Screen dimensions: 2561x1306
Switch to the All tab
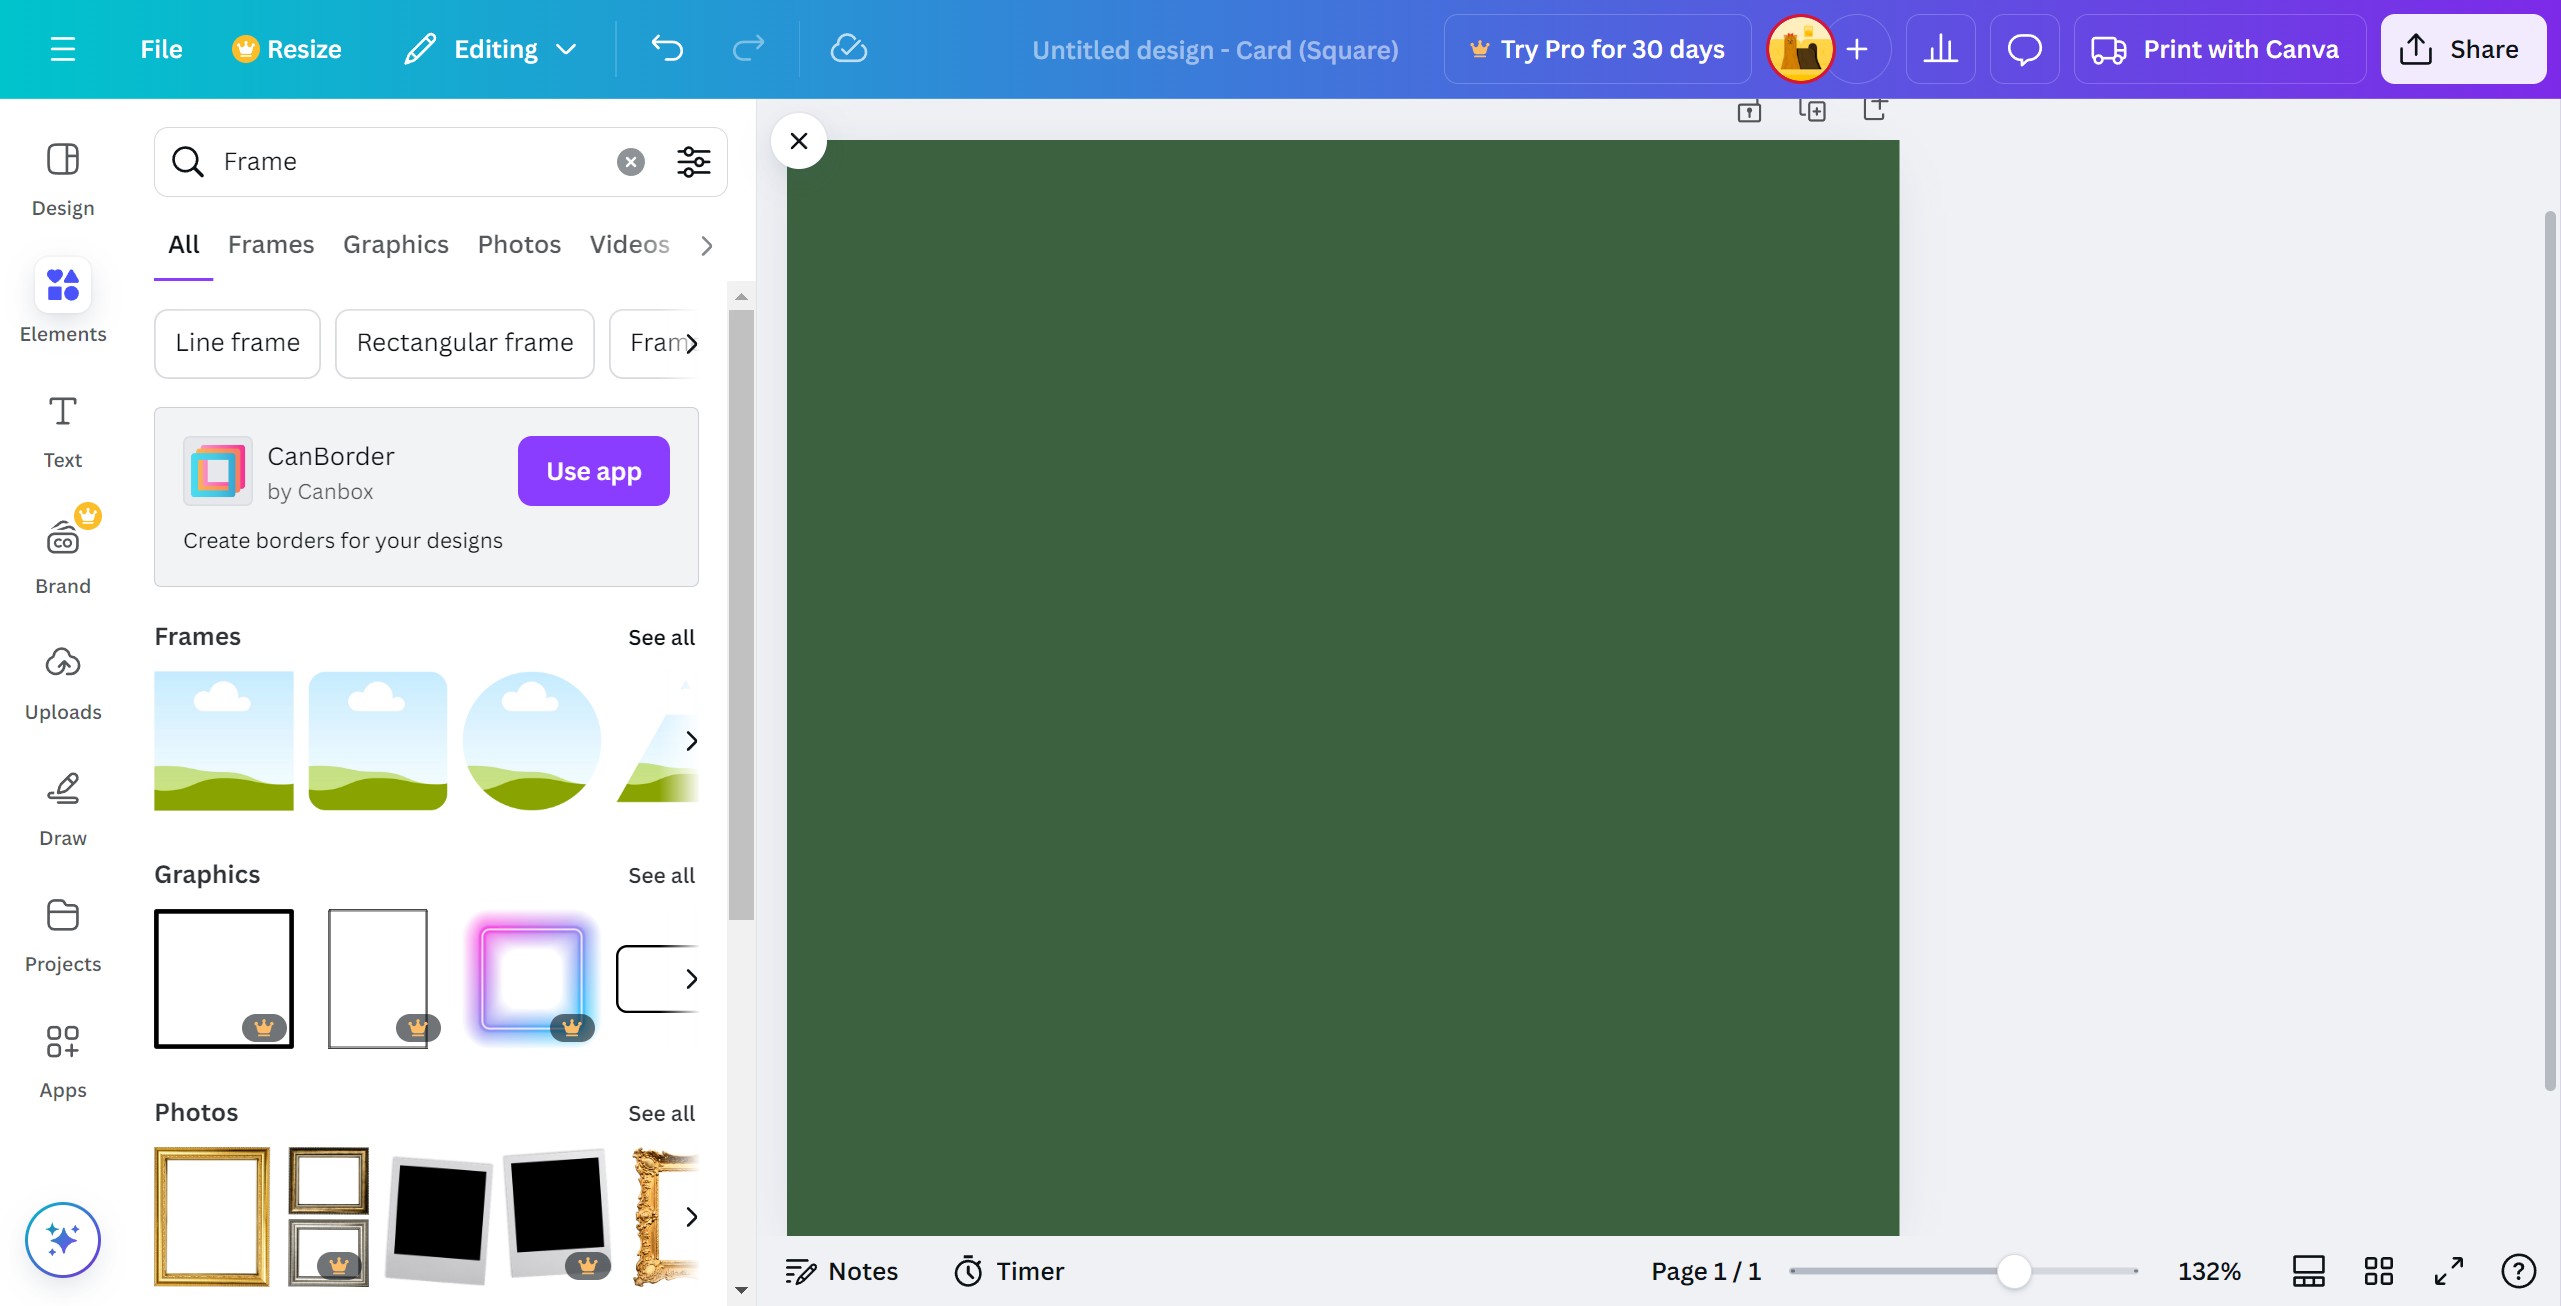click(x=184, y=245)
